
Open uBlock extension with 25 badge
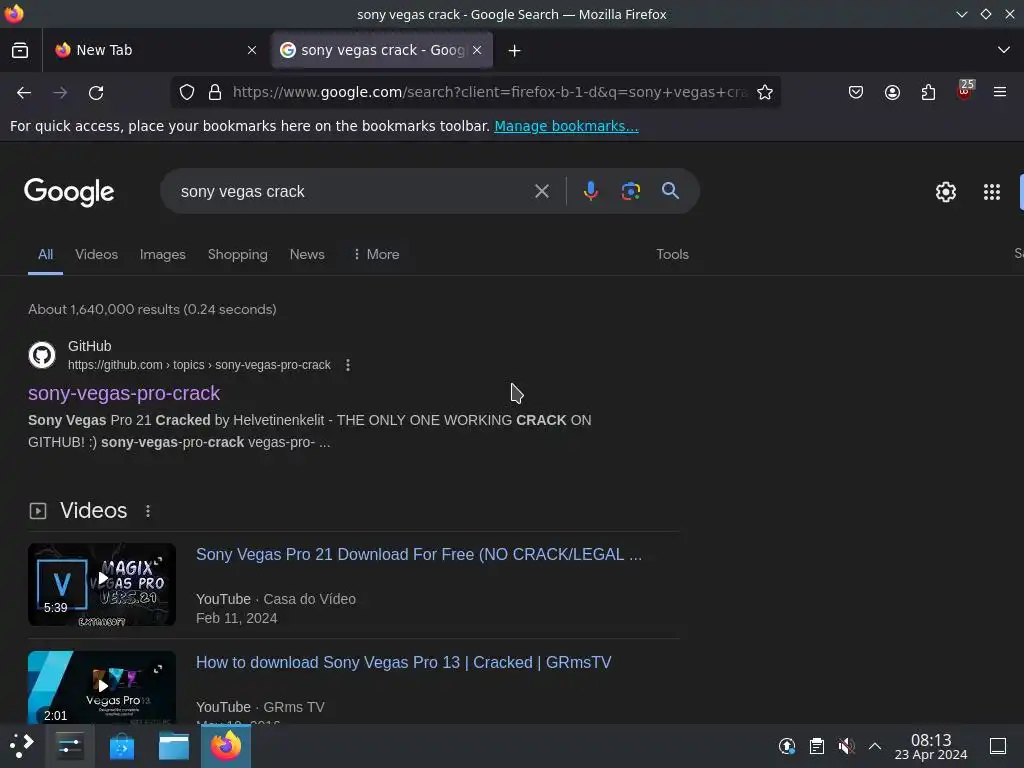coord(965,91)
